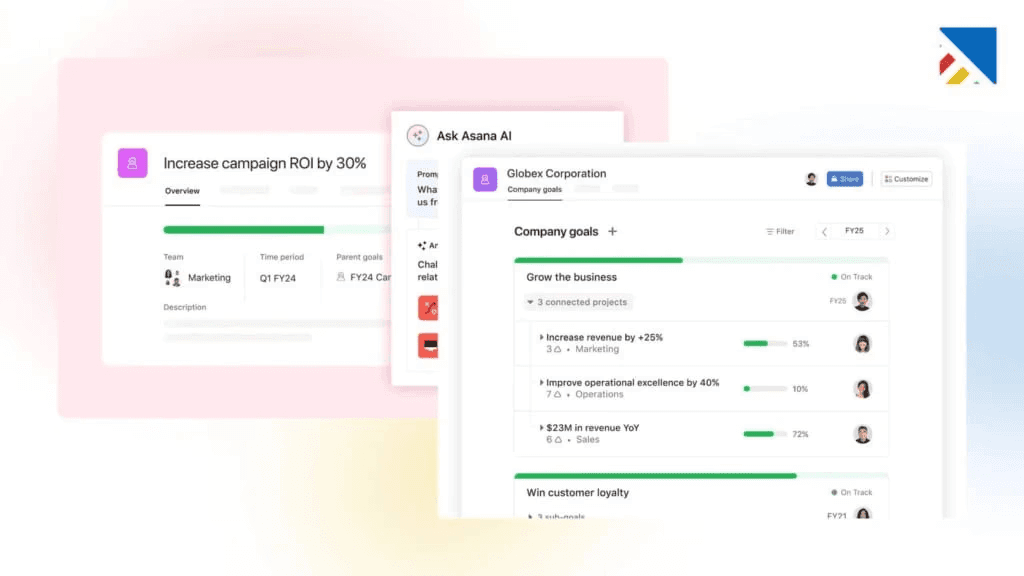The image size is (1024, 576).
Task: Switch to the Overview tab
Action: click(181, 191)
